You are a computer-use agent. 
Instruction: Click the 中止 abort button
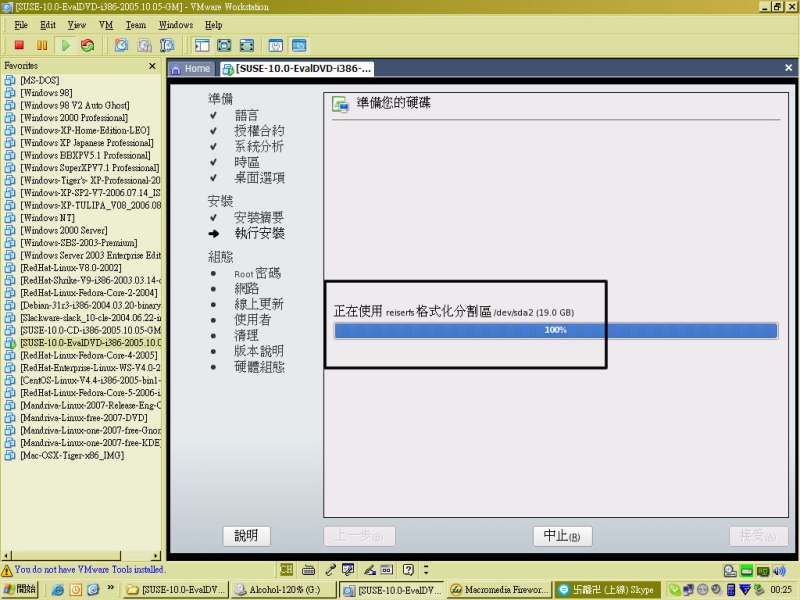click(562, 536)
